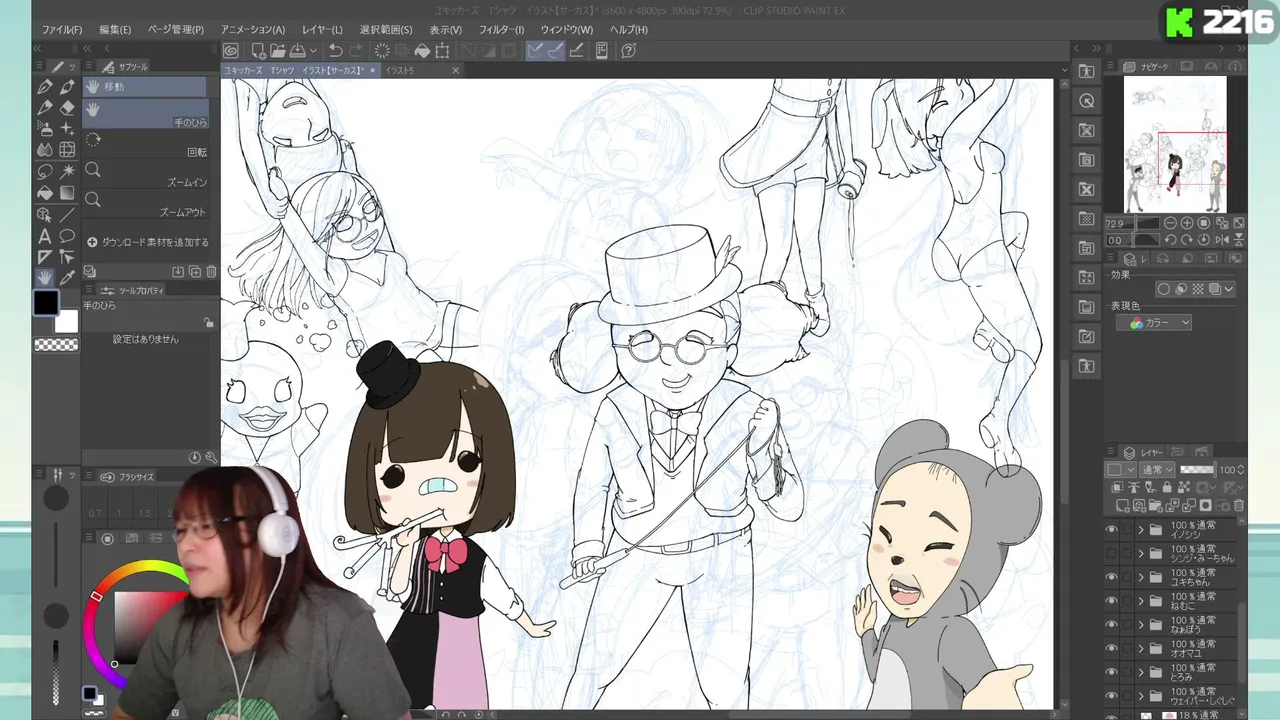Show the シンジ・みーちゃん layer folder
Image resolution: width=1280 pixels, height=720 pixels.
pos(1111,553)
